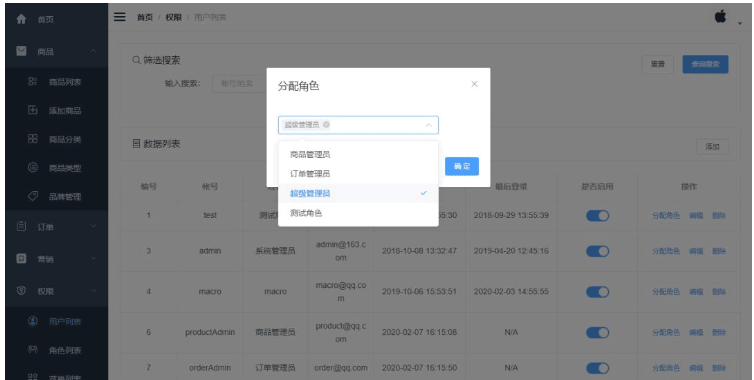754x380 pixels.
Task: Click the 营销 marketing icon
Action: pyautogui.click(x=21, y=258)
